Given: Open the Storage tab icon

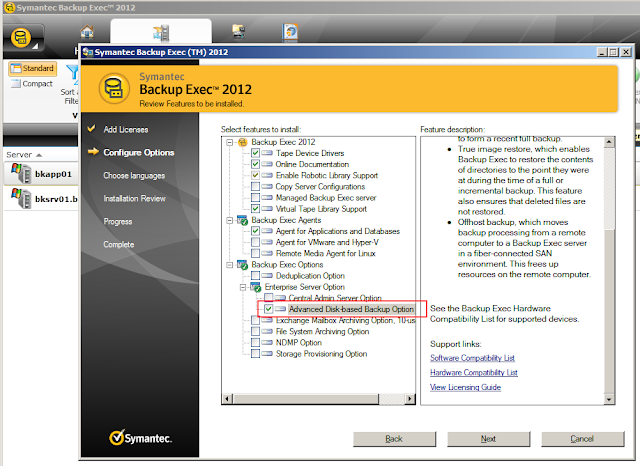Looking at the screenshot, I should point(238,31).
